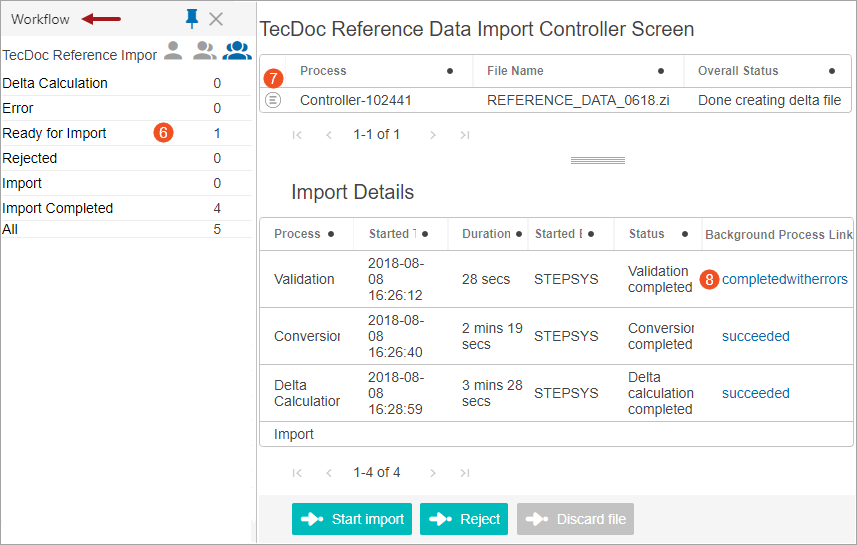Select the All workflow state

pyautogui.click(x=127, y=229)
